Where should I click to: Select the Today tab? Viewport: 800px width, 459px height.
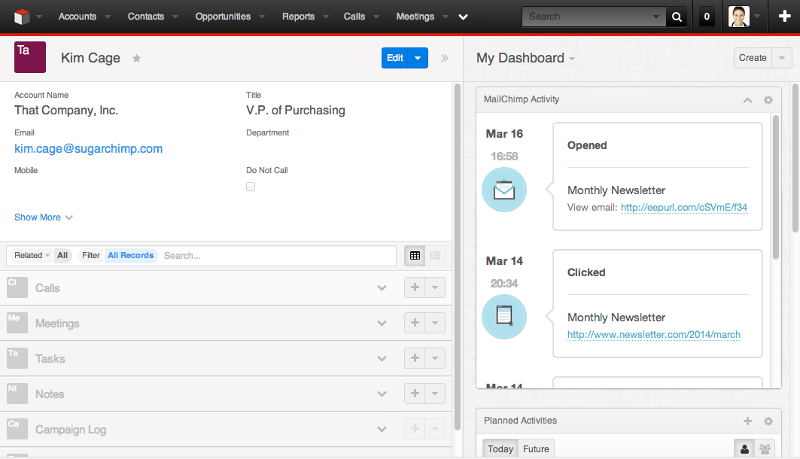(500, 449)
